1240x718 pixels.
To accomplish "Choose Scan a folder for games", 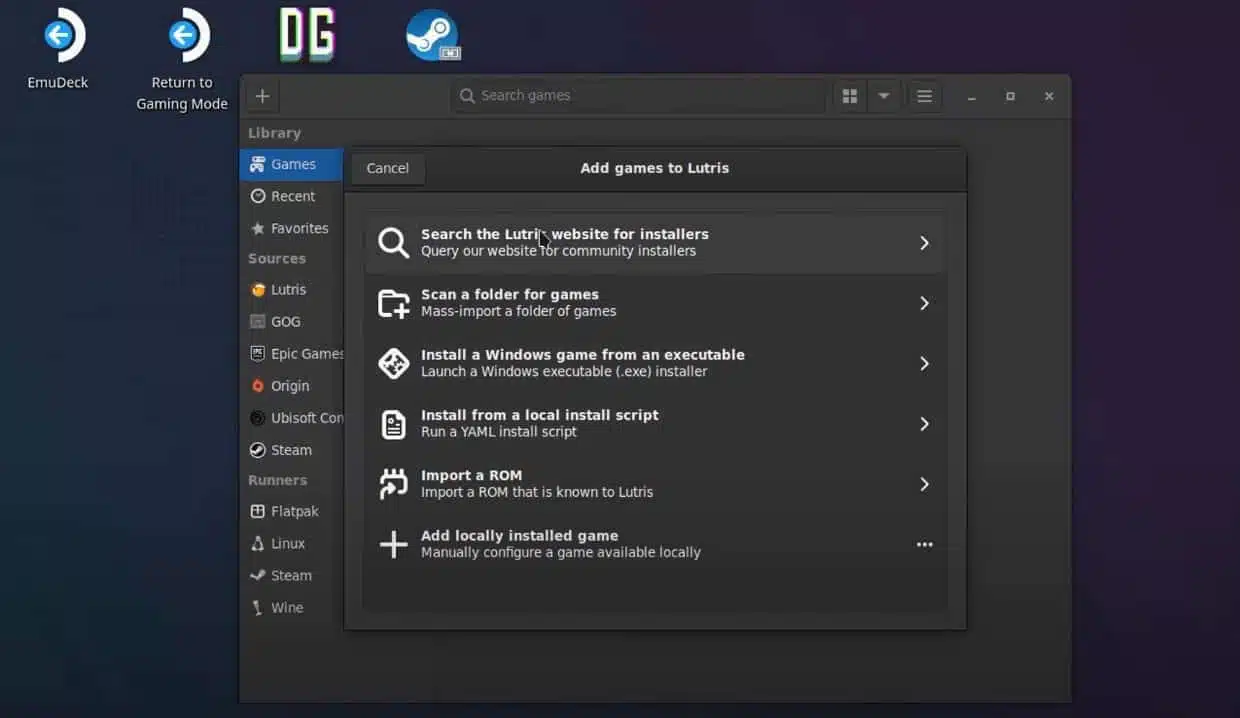I will point(654,303).
